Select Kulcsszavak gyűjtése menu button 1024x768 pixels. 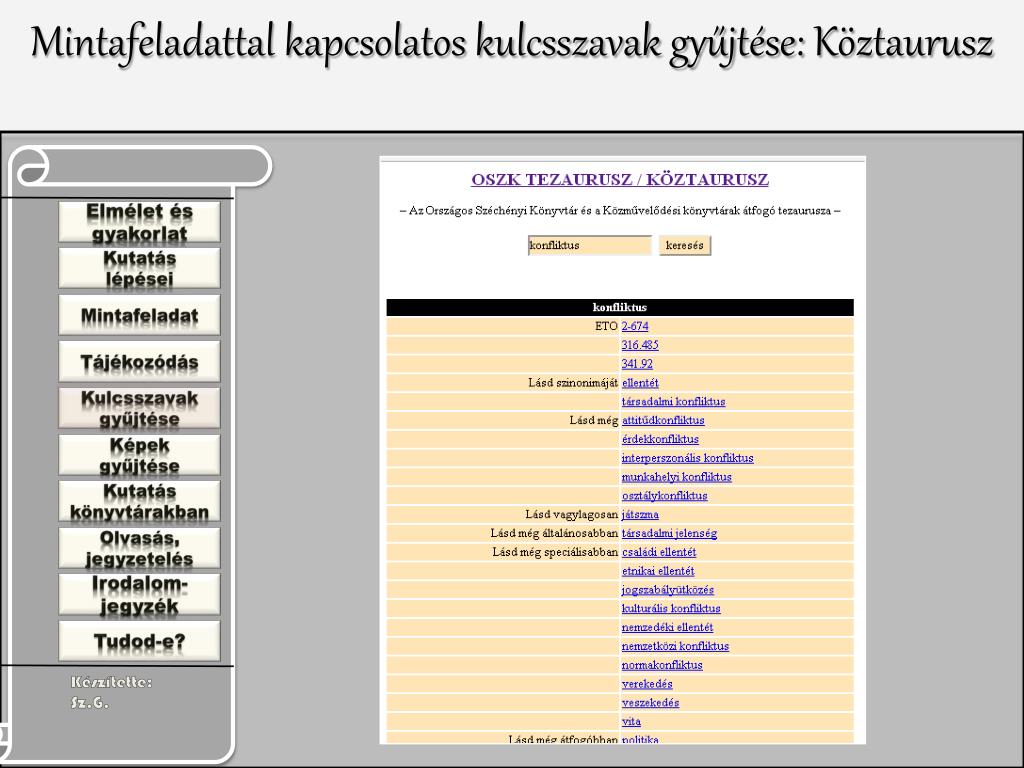139,408
